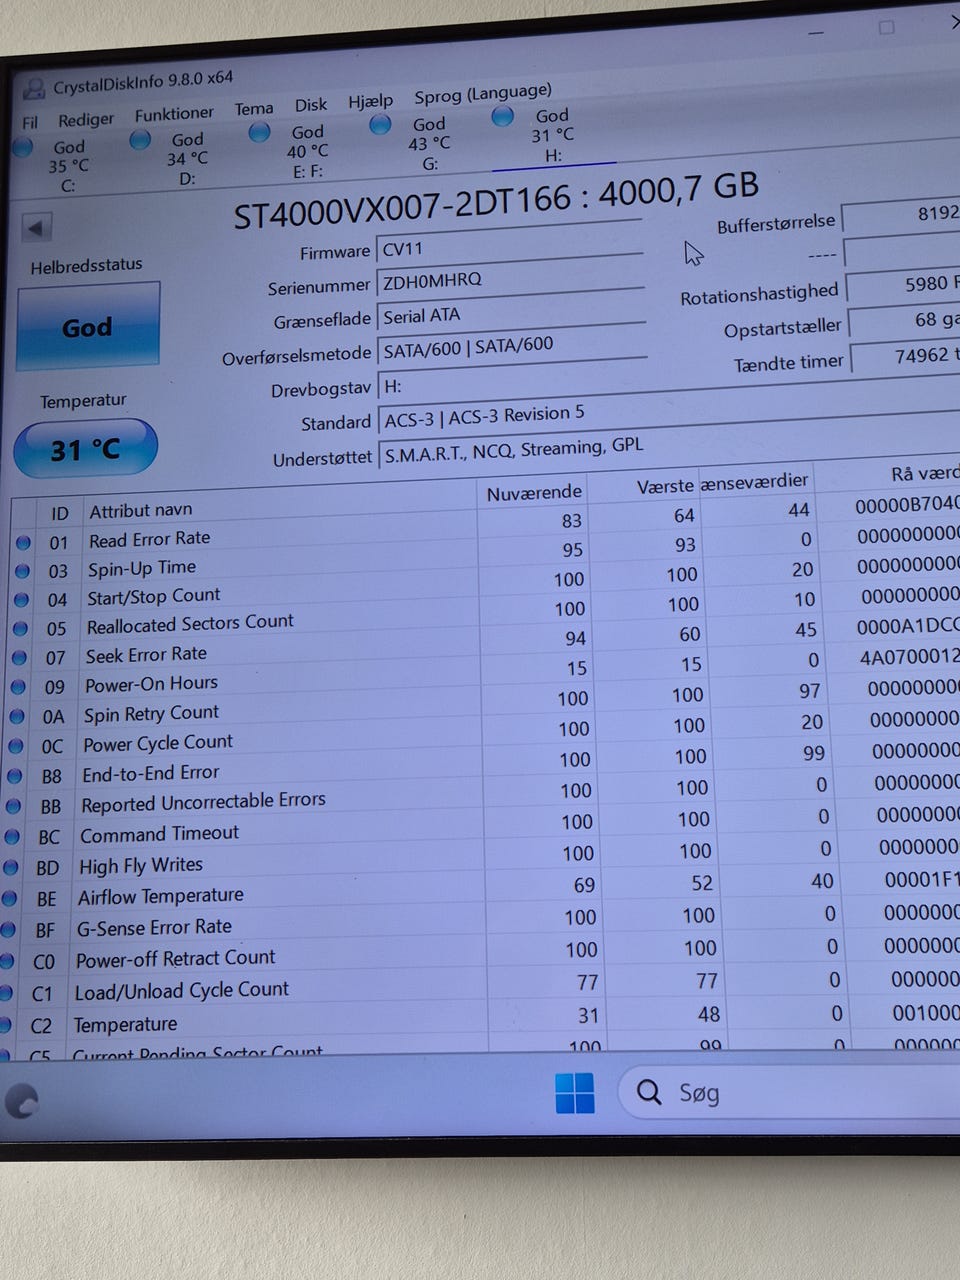960x1280 pixels.
Task: Click status dot of Airflow Temperature
Action: tap(10, 899)
